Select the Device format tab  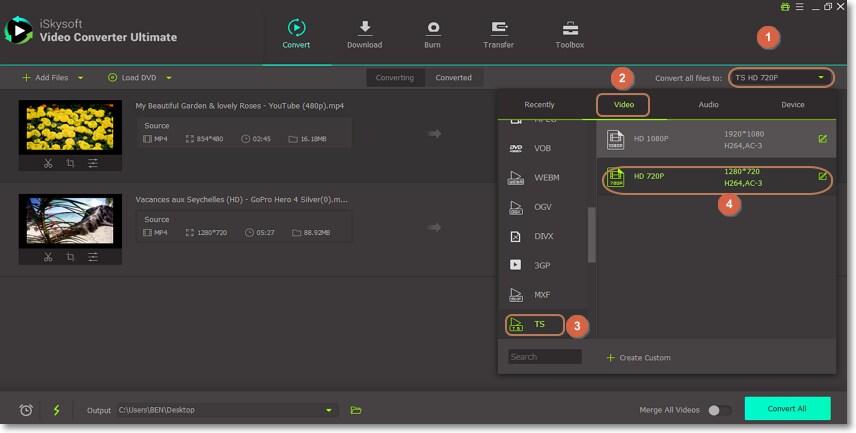coord(793,105)
